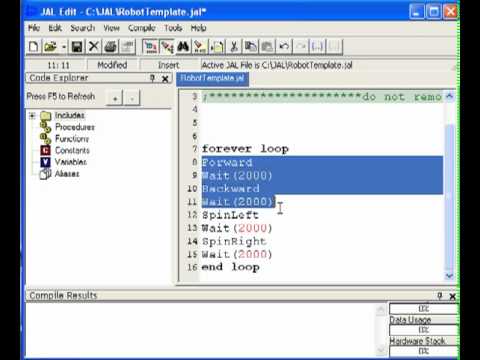
Task: Click the 'forever loop' code line
Action: [245, 149]
